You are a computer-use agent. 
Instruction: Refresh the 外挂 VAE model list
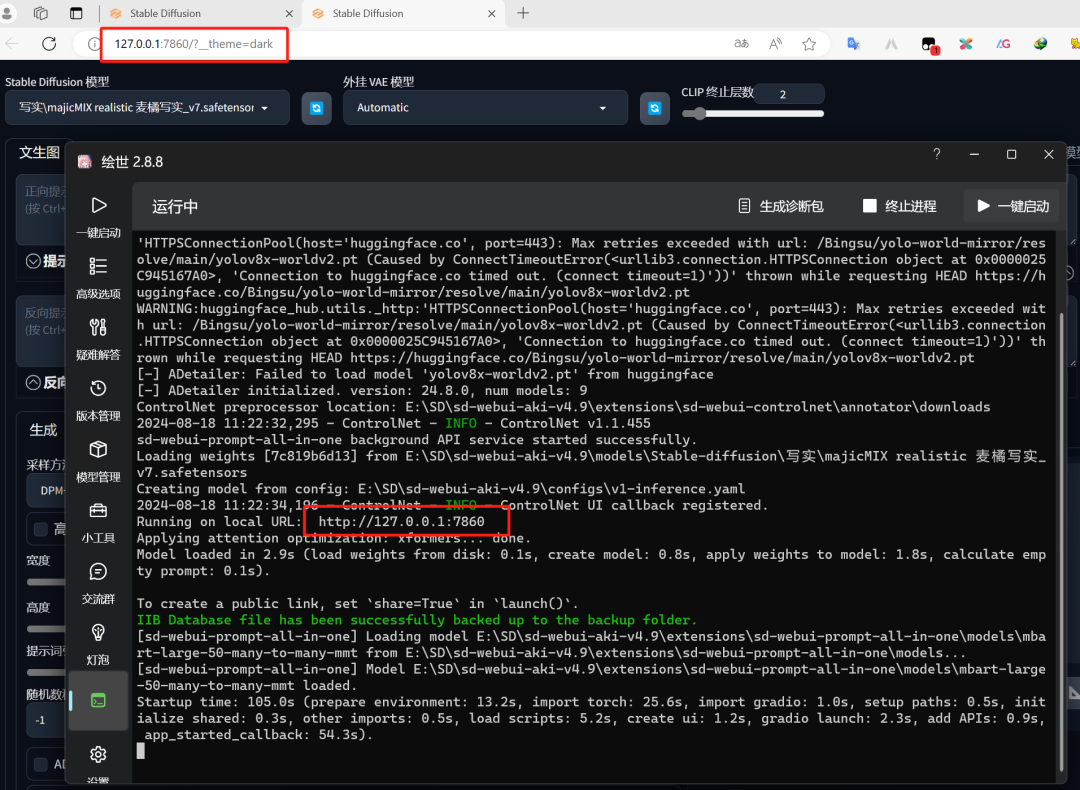[655, 108]
